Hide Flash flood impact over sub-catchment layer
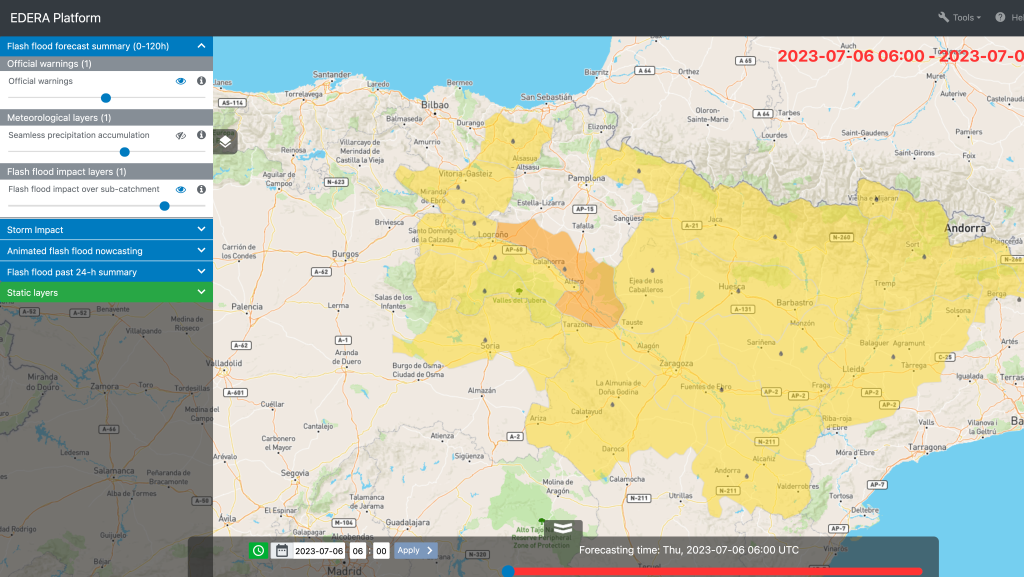The height and width of the screenshot is (577, 1024). click(181, 189)
